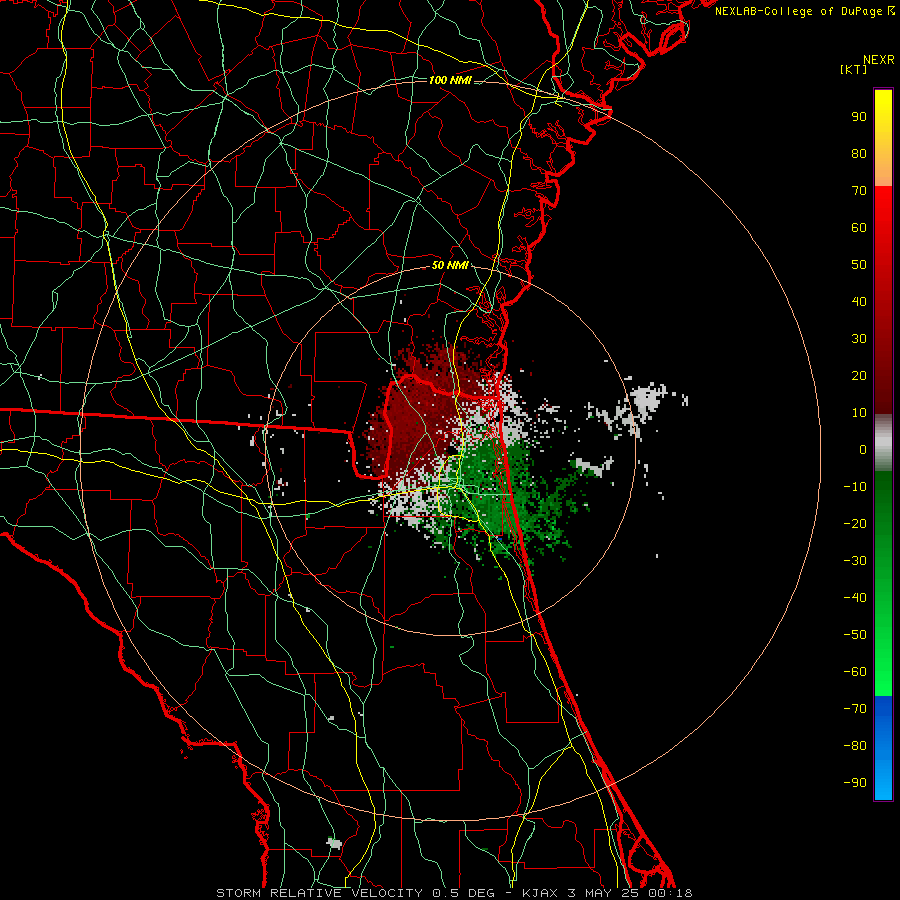Select the 70 value on the velocity scale
Viewport: 900px width, 900px height.
[859, 191]
